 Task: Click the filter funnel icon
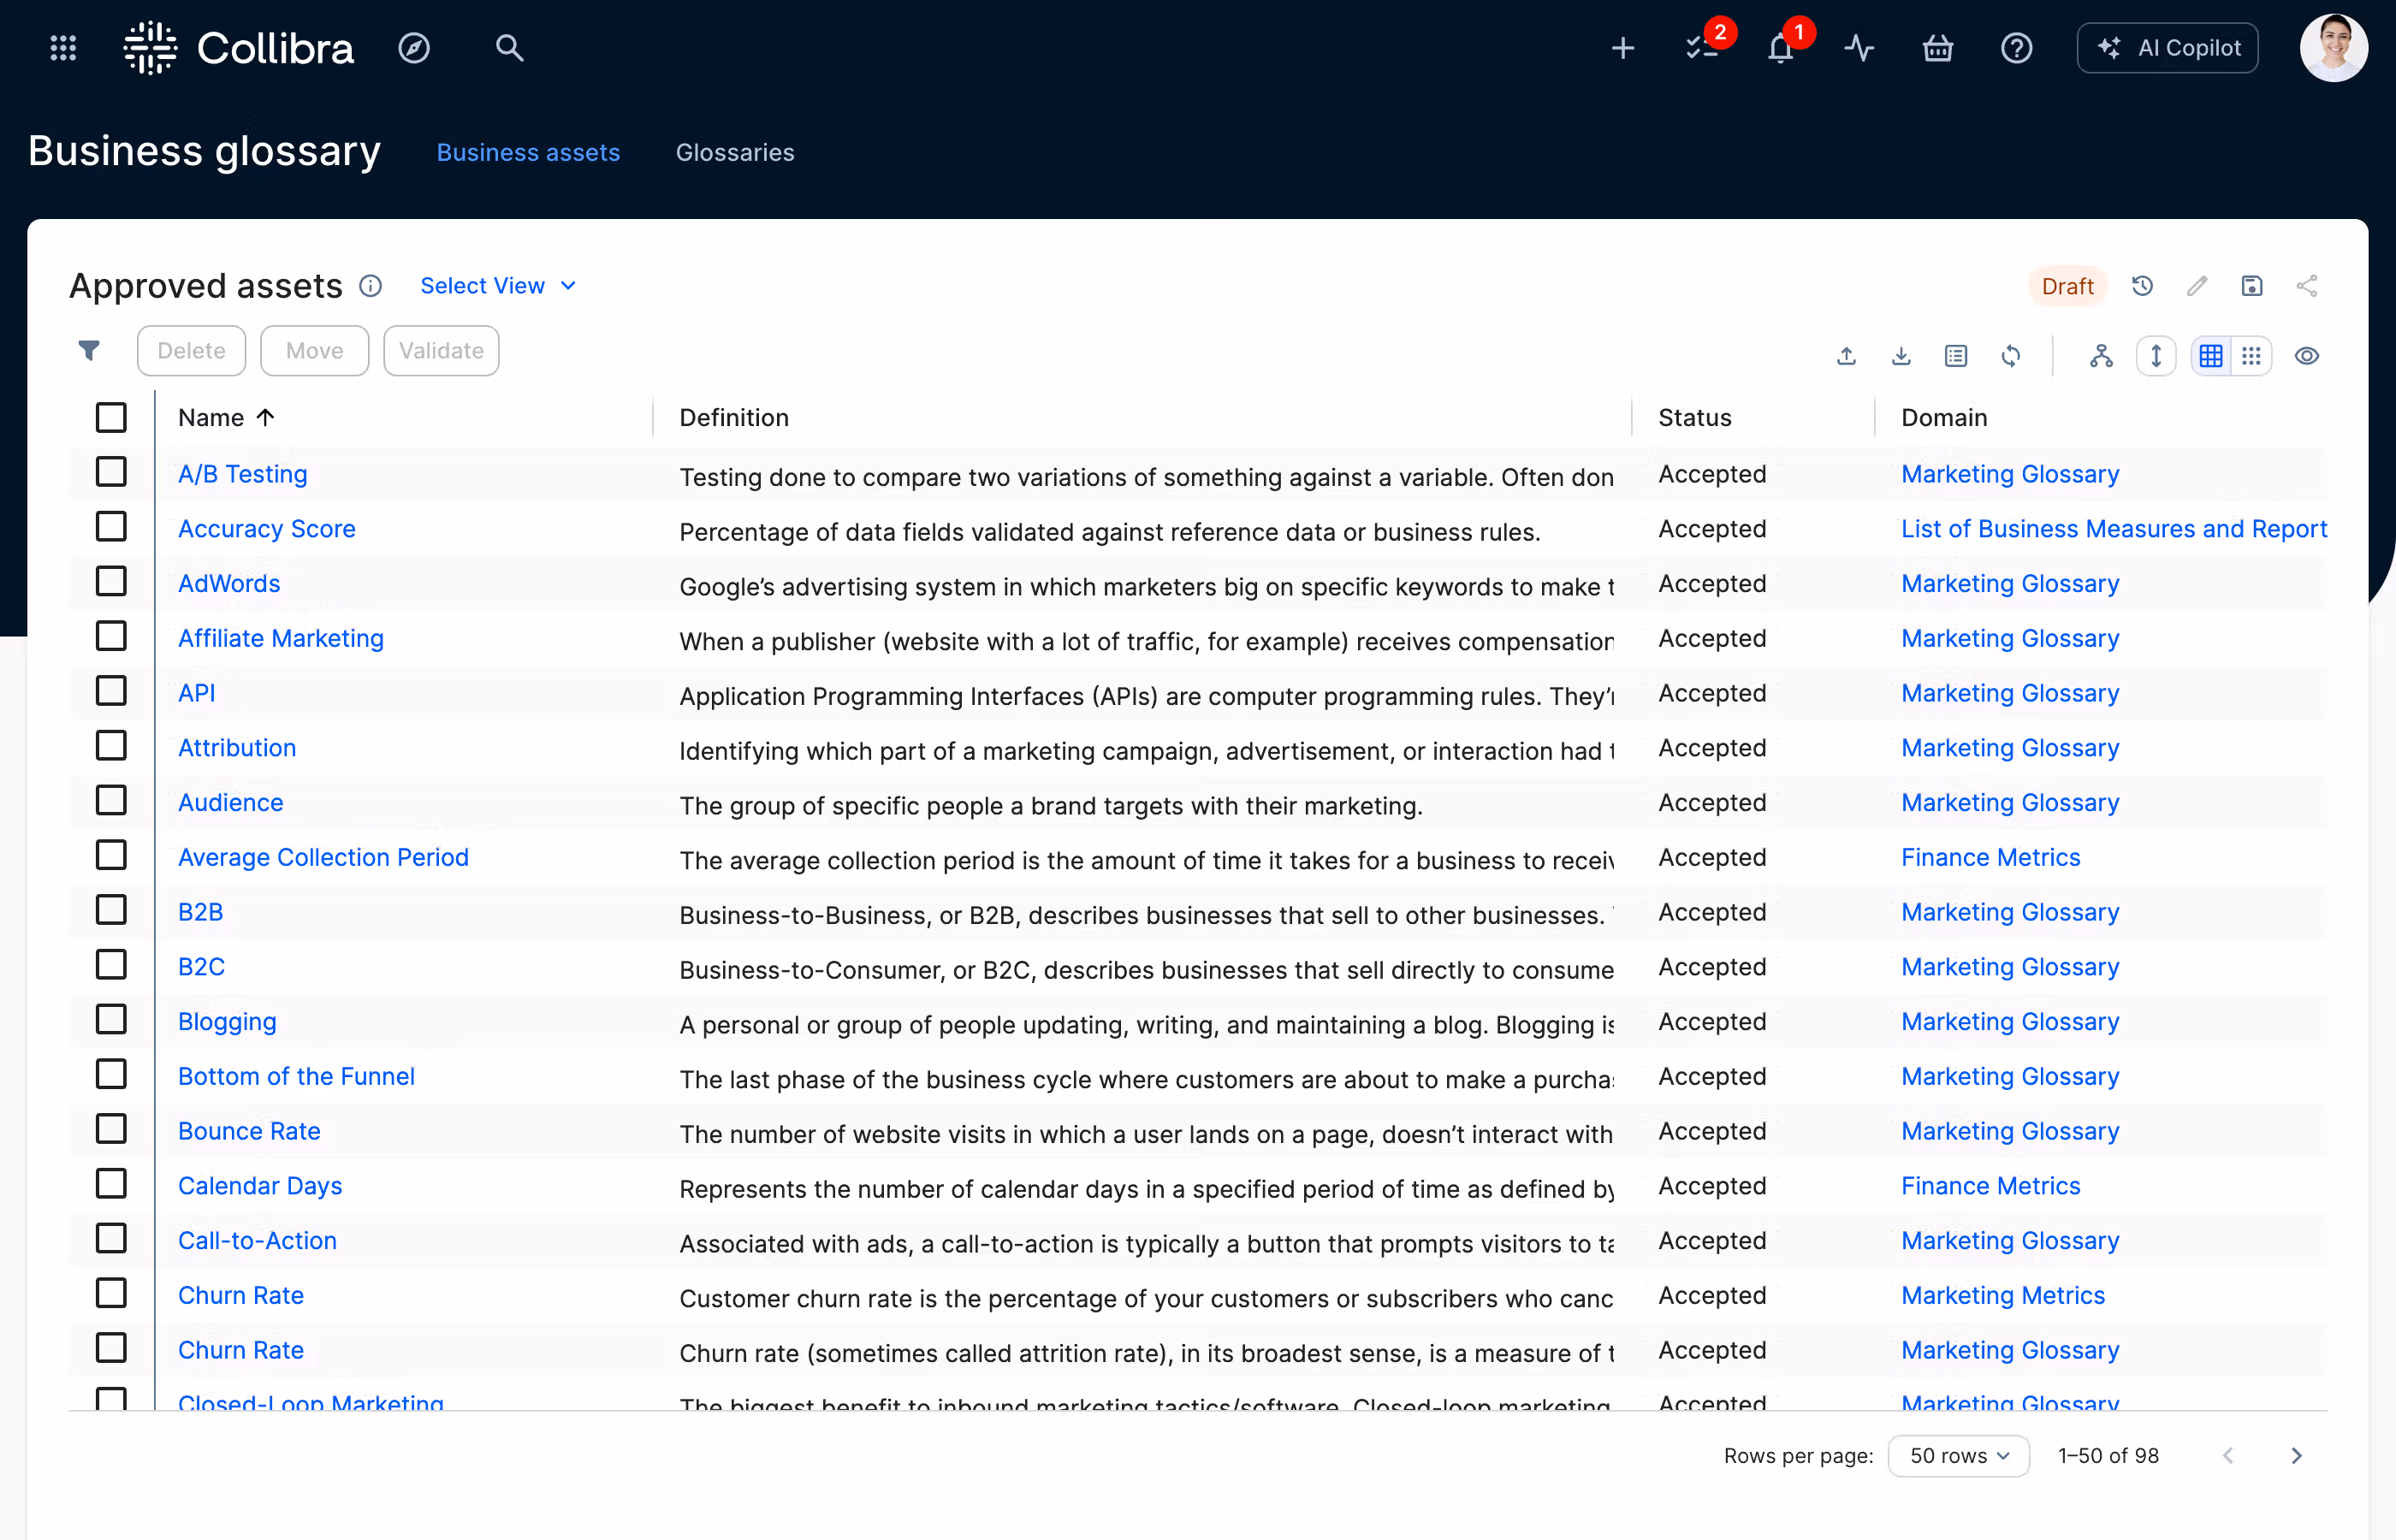point(89,351)
